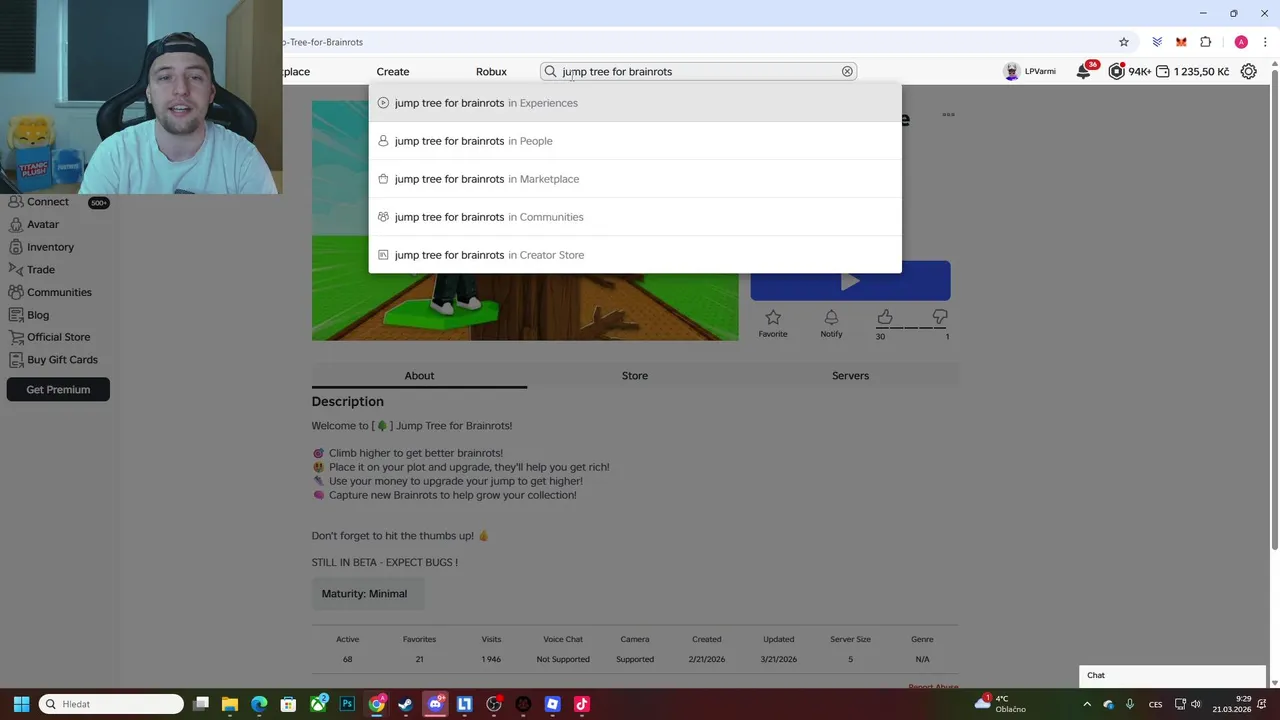The height and width of the screenshot is (720, 1280).
Task: Open the game's three-dot options menu
Action: tap(948, 115)
